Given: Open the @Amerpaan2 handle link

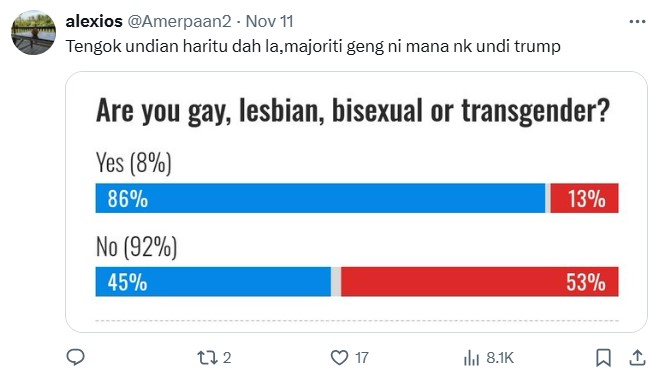Looking at the screenshot, I should 179,21.
